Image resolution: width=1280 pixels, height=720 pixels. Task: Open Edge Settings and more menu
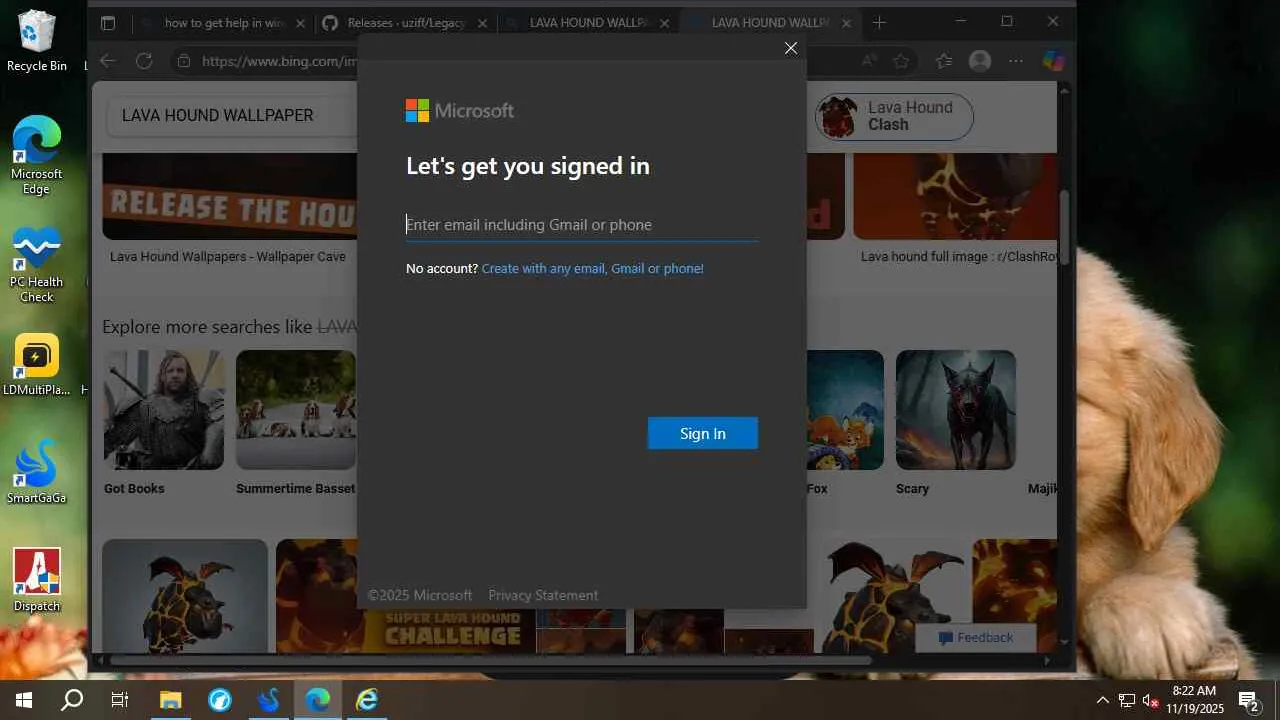(x=1016, y=61)
